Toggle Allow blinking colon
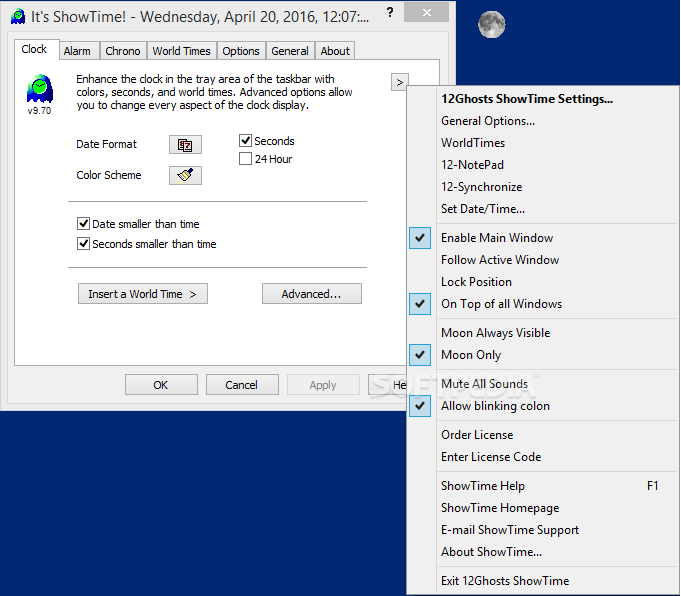Image resolution: width=681 pixels, height=596 pixels. coord(543,406)
